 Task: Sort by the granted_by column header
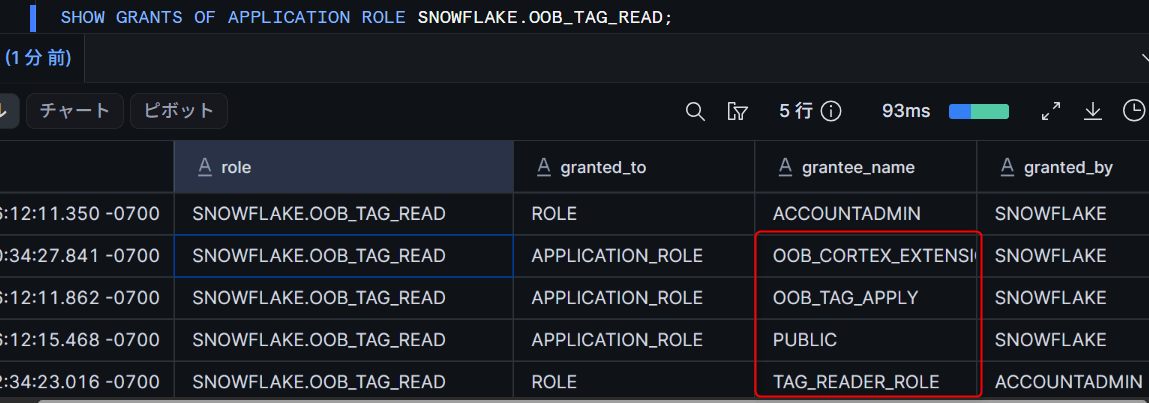coord(1063,167)
